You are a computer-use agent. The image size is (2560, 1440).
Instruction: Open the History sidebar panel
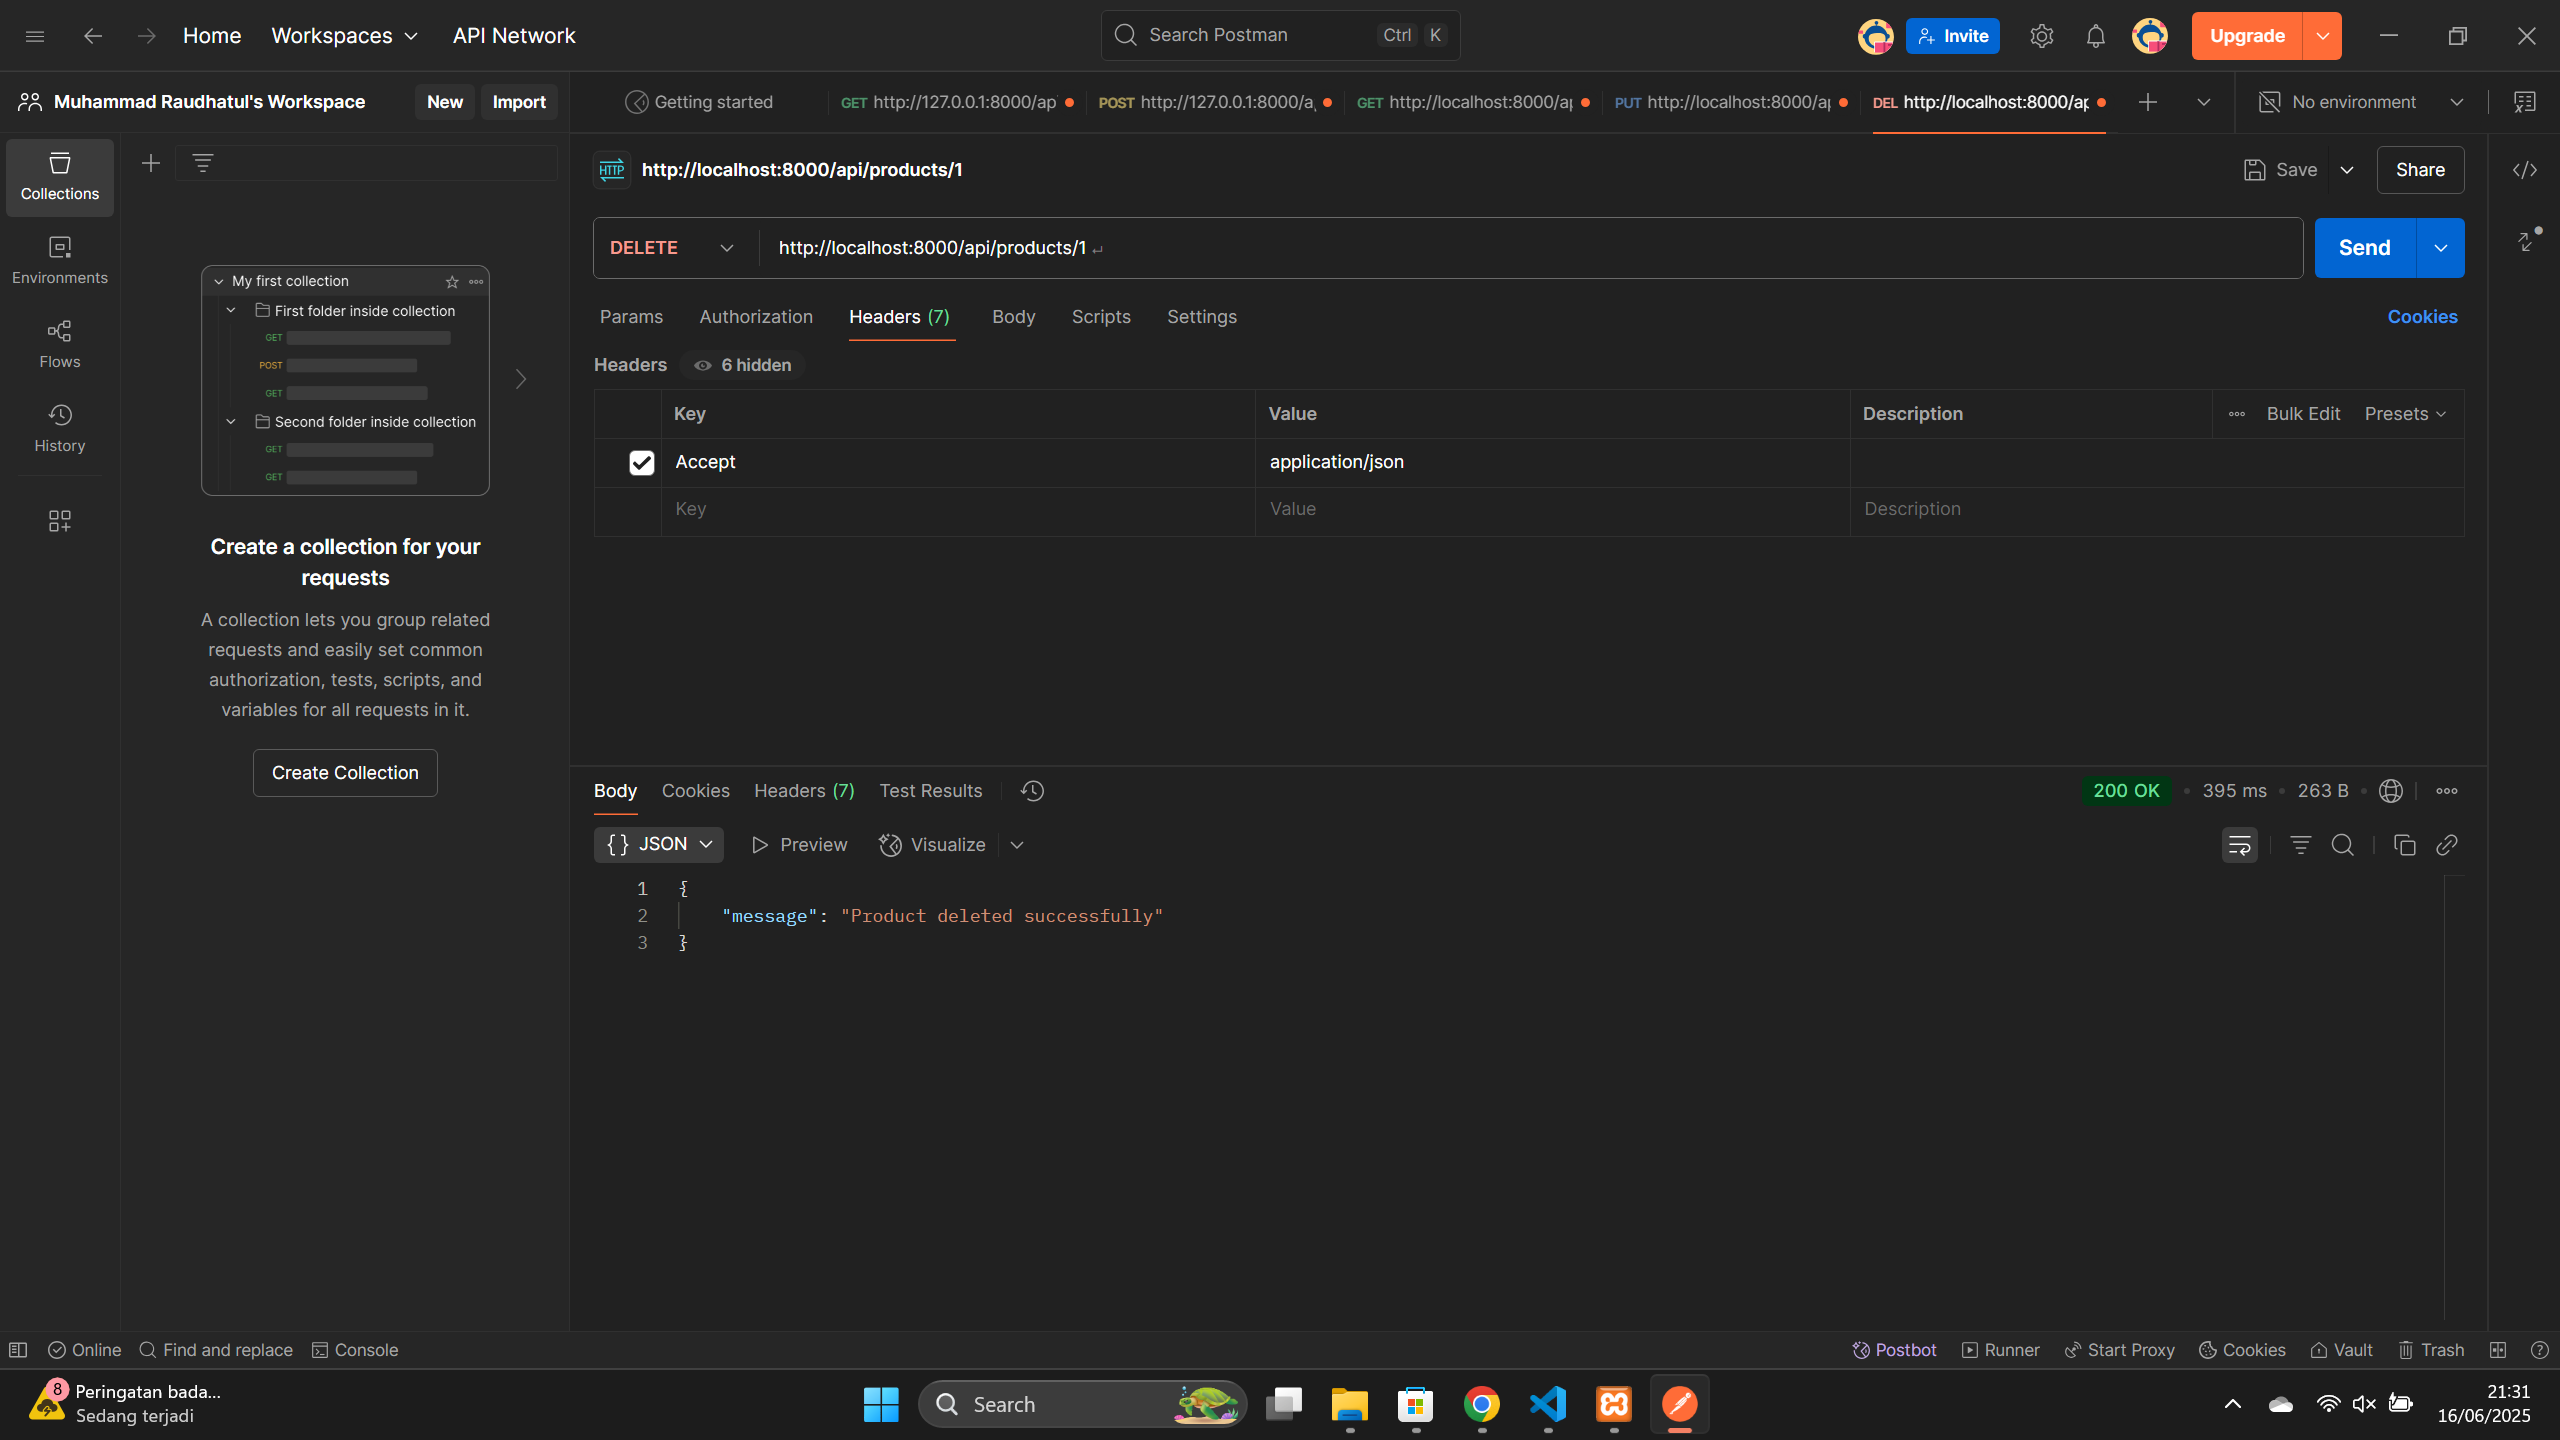[60, 428]
